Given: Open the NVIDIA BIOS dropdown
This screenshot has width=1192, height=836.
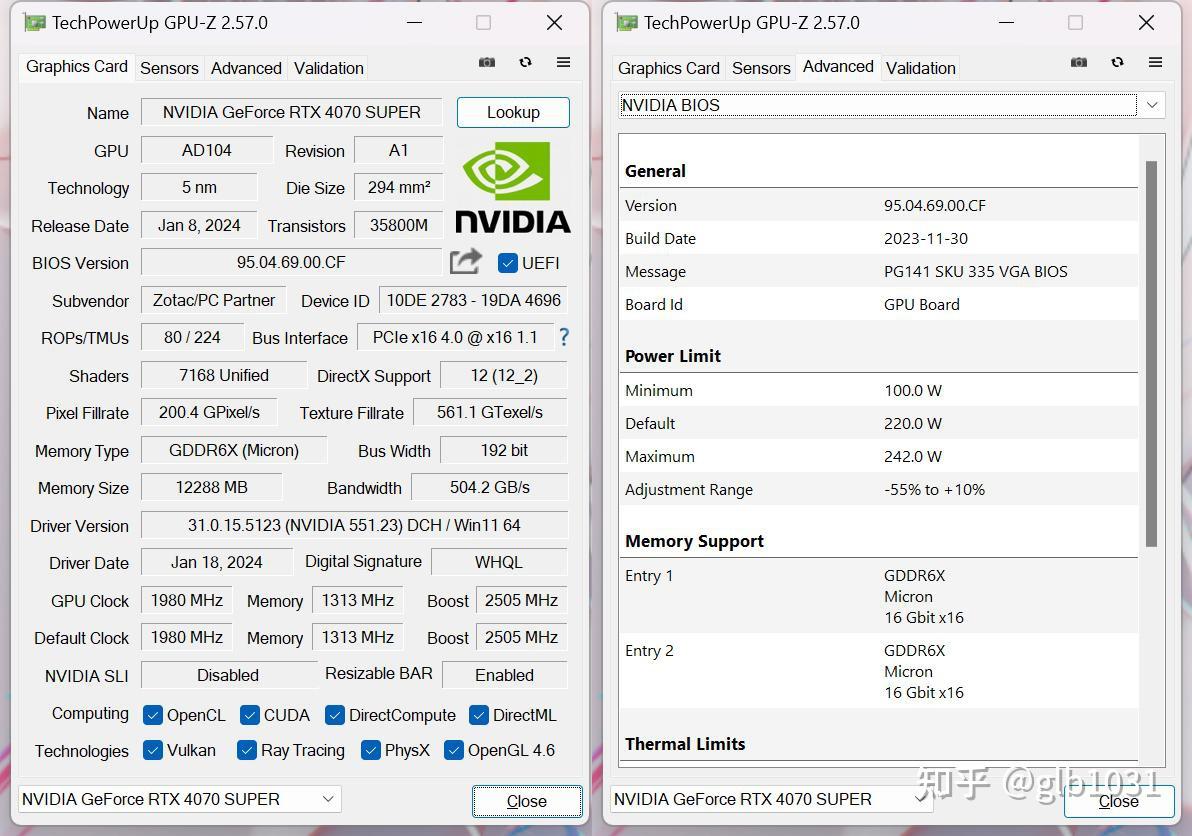Looking at the screenshot, I should pyautogui.click(x=1152, y=104).
